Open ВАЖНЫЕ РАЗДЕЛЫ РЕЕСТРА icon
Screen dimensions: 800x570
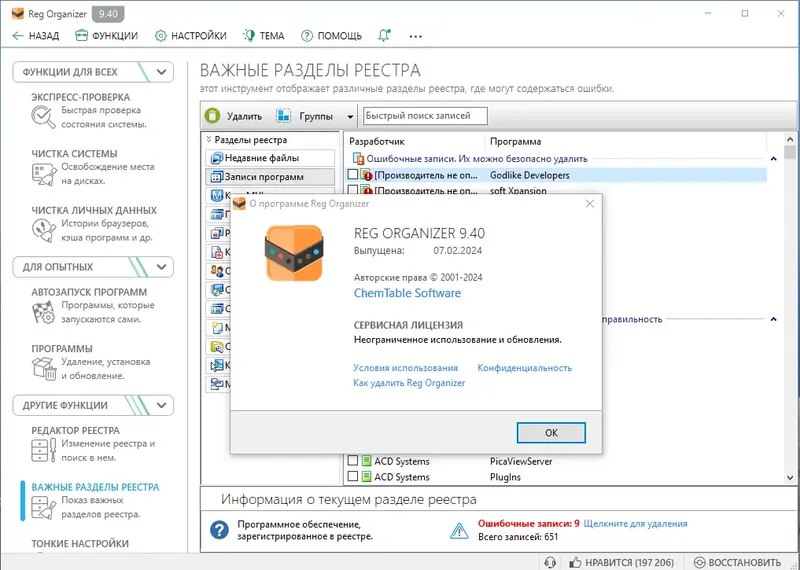tap(44, 507)
